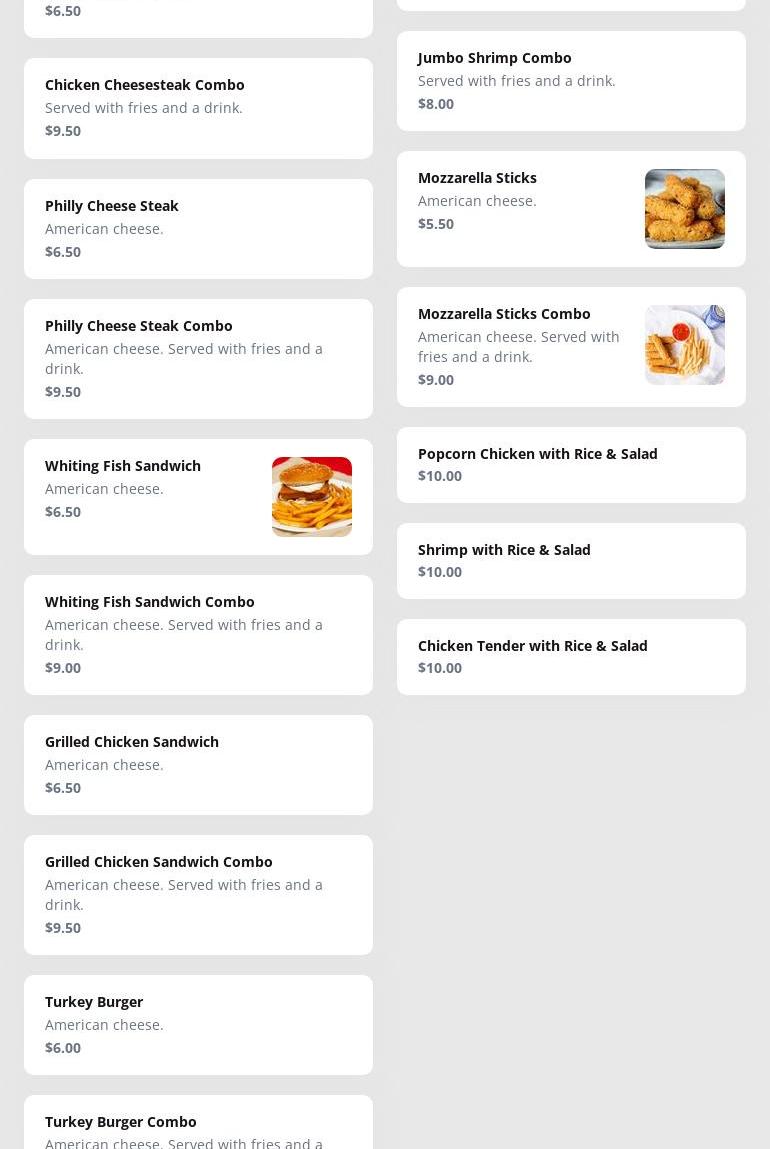
Task: Select the Turkey Burger menu item
Action: click(x=94, y=1002)
